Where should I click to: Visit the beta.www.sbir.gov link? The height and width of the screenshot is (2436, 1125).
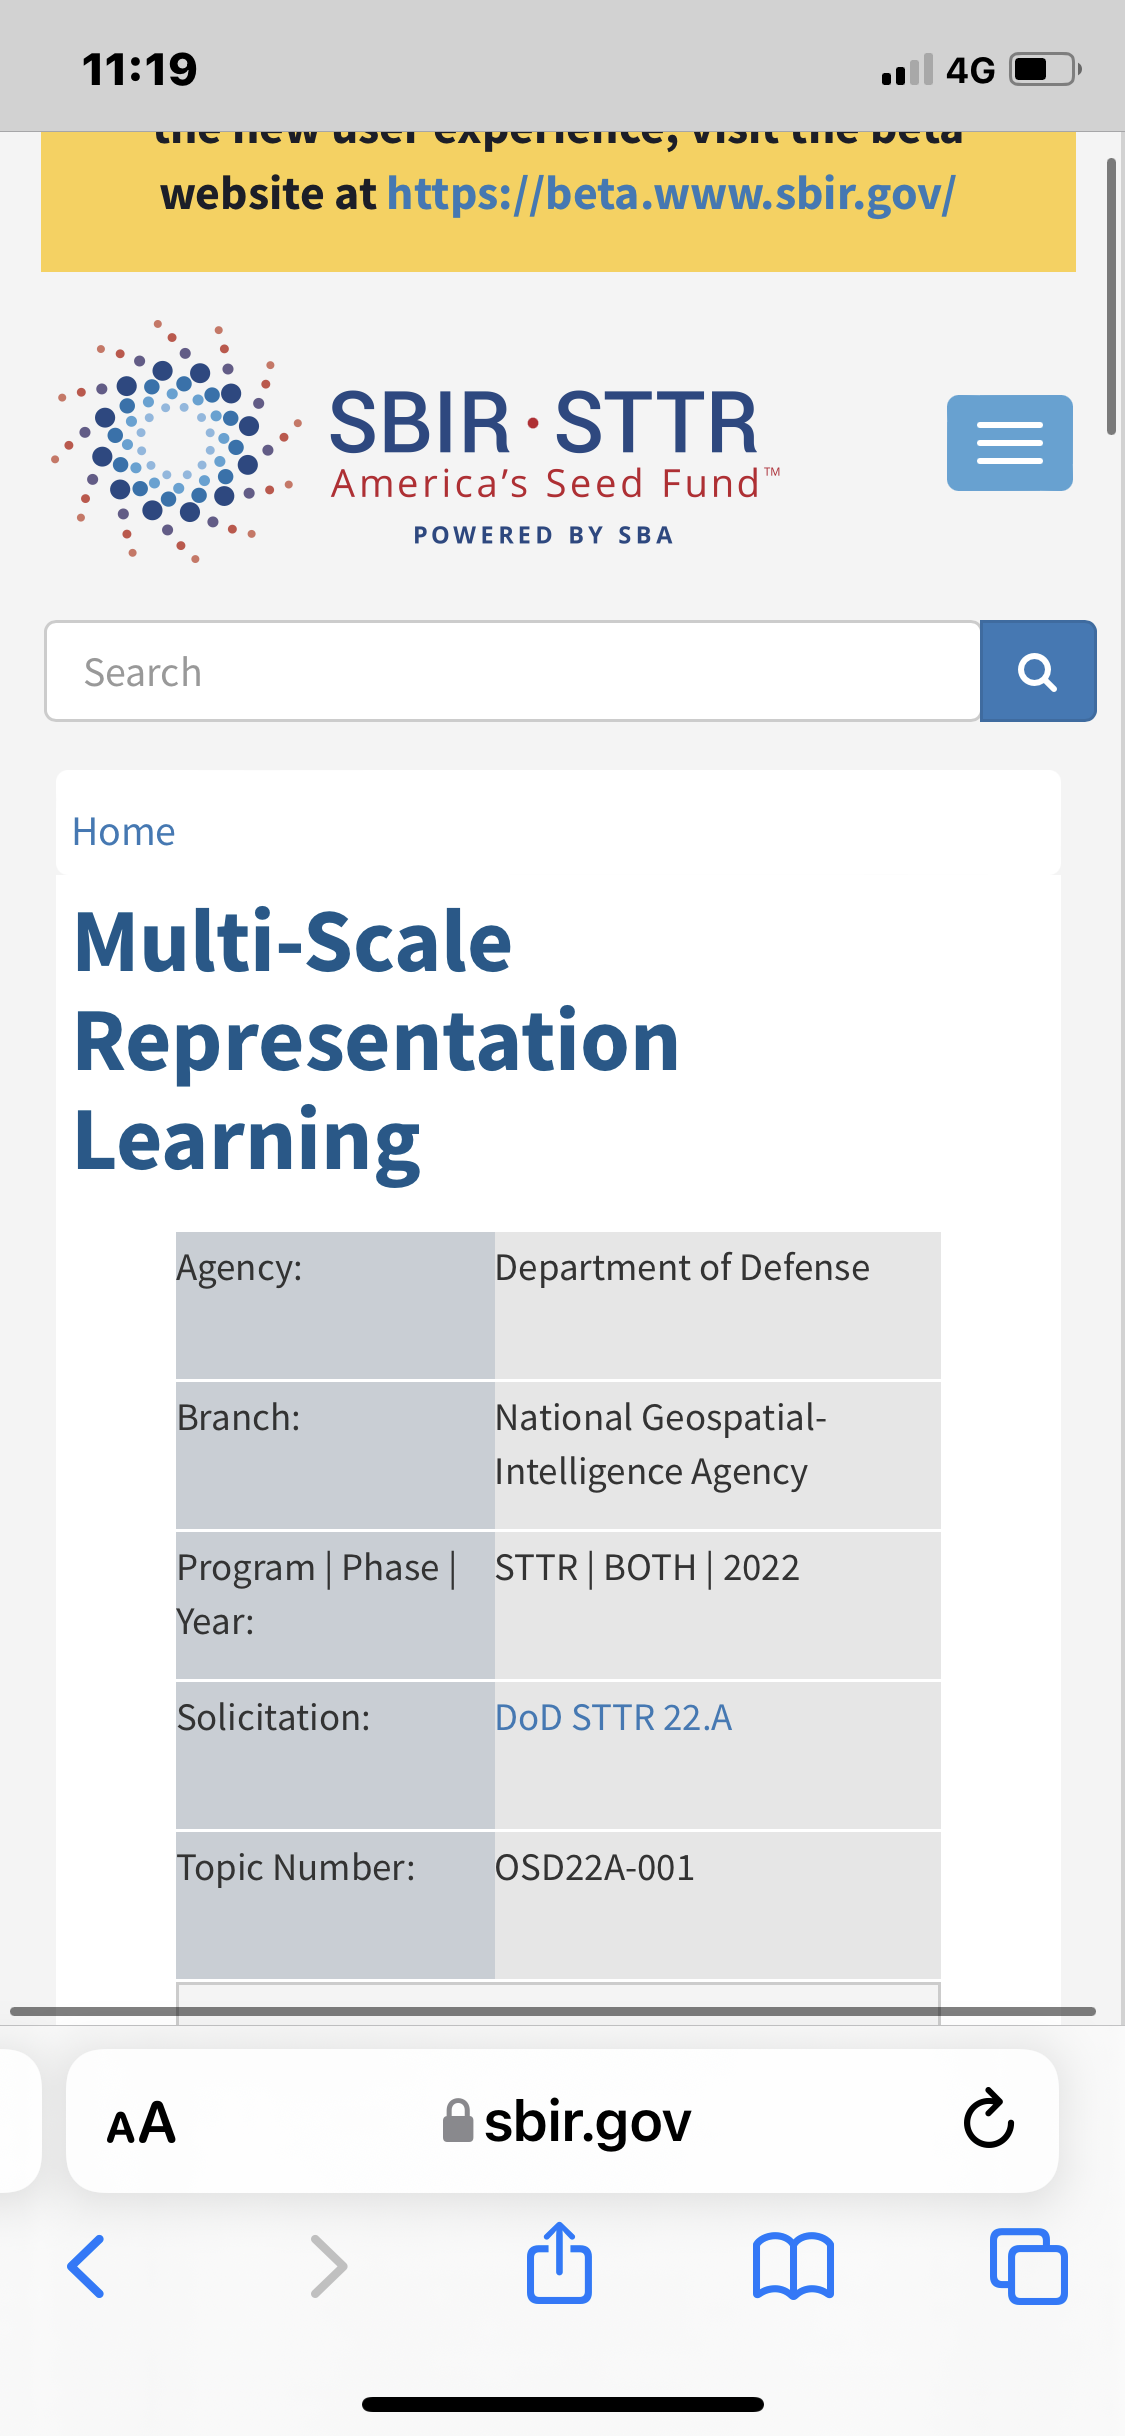[x=671, y=194]
